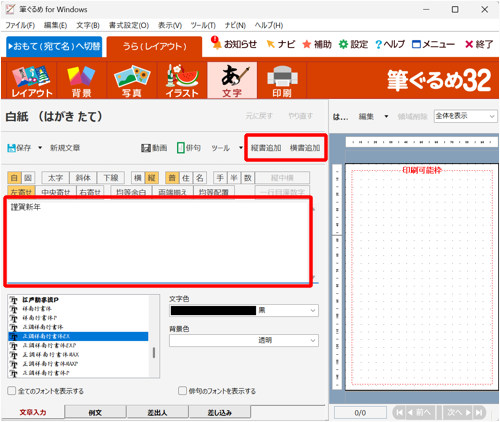Toggle 斜体 italic formatting
Screen dimensions: 500x422
click(83, 178)
